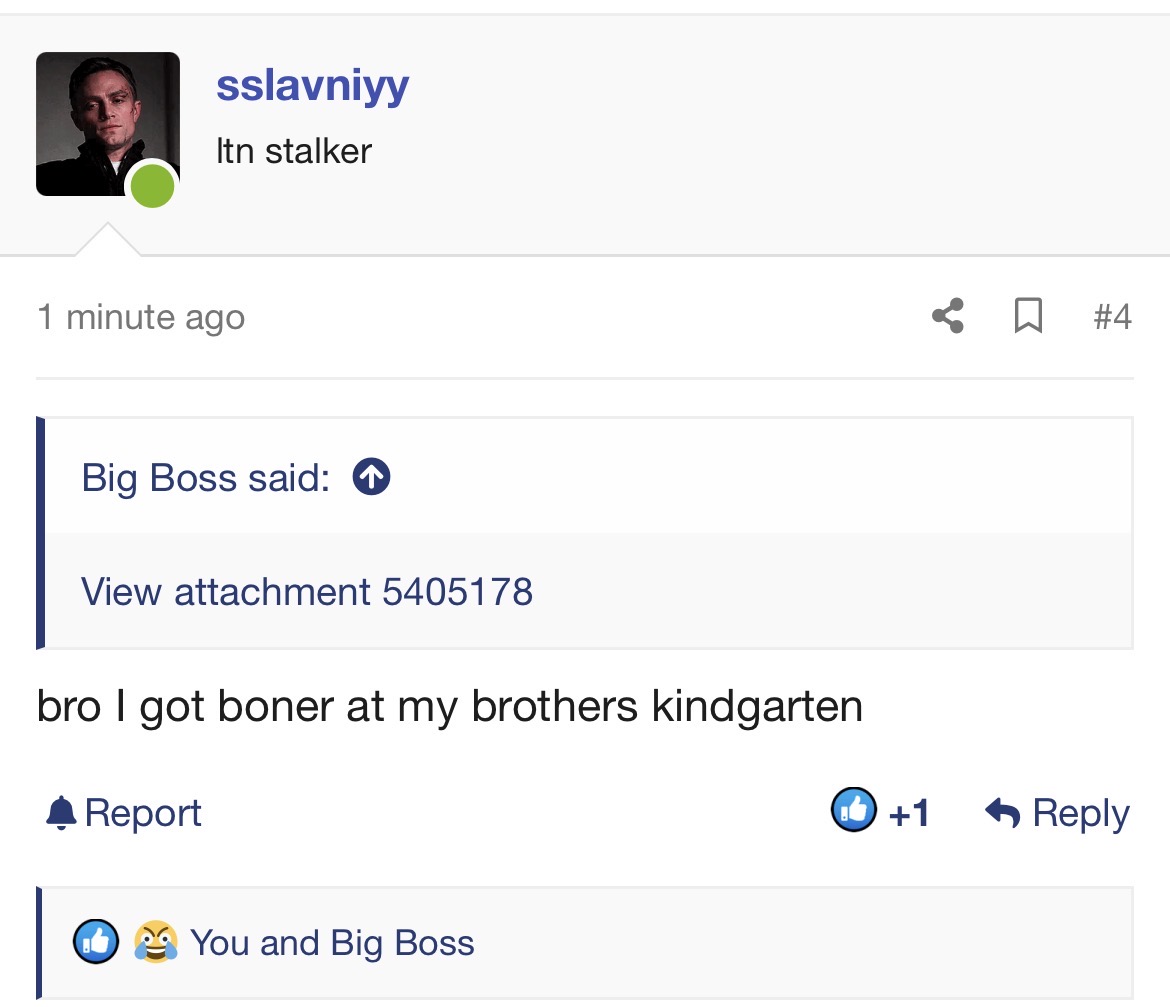Click the Reply button text
Viewport: 1170px width, 1007px height.
tap(1080, 813)
